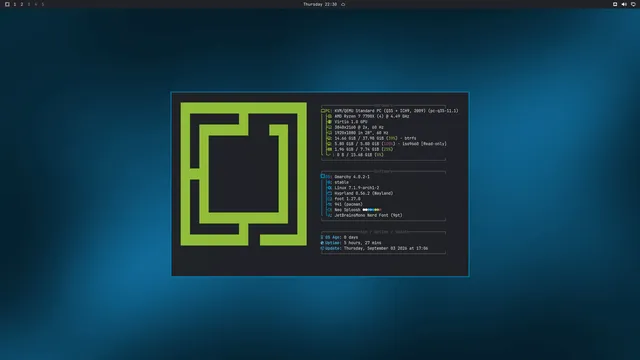Switch to workspace 2
This screenshot has width=640, height=360.
pos(22,4)
